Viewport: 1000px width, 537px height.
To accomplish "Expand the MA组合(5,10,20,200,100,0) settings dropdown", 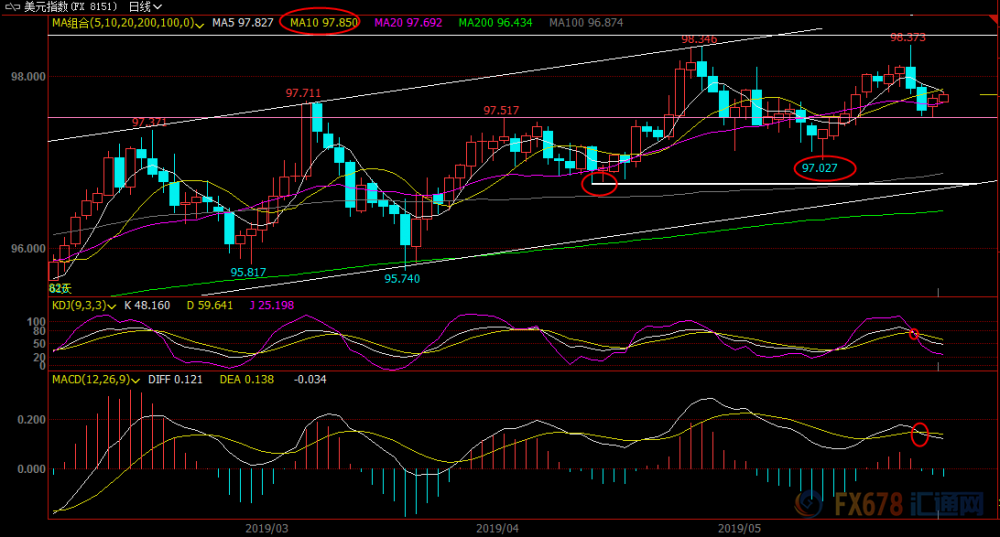I will click(200, 24).
